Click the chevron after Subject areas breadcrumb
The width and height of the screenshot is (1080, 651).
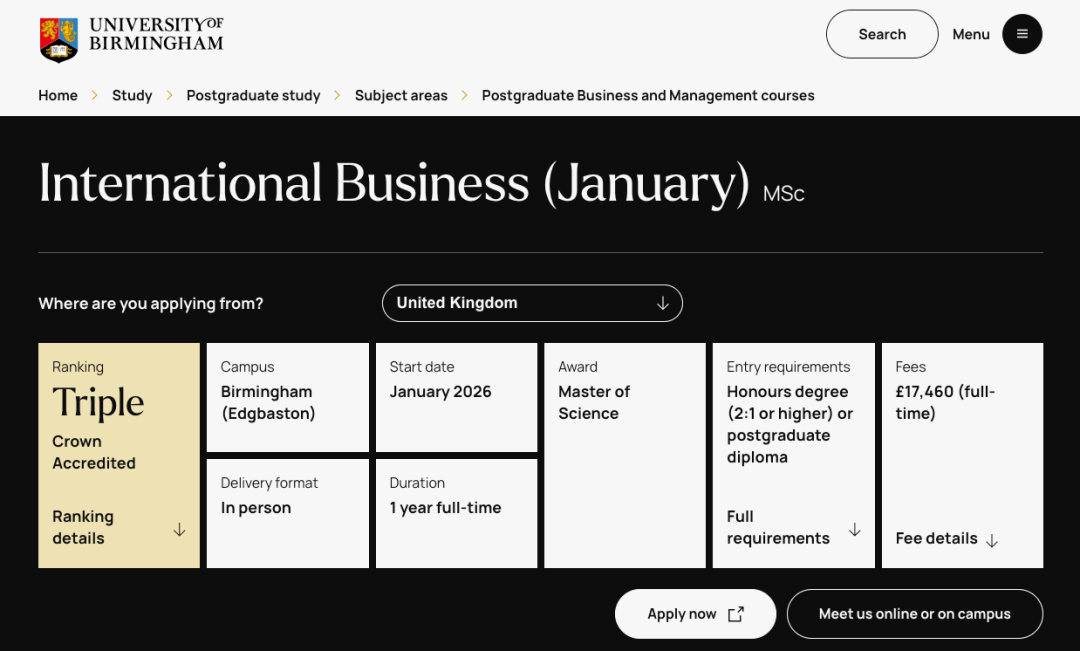point(464,95)
